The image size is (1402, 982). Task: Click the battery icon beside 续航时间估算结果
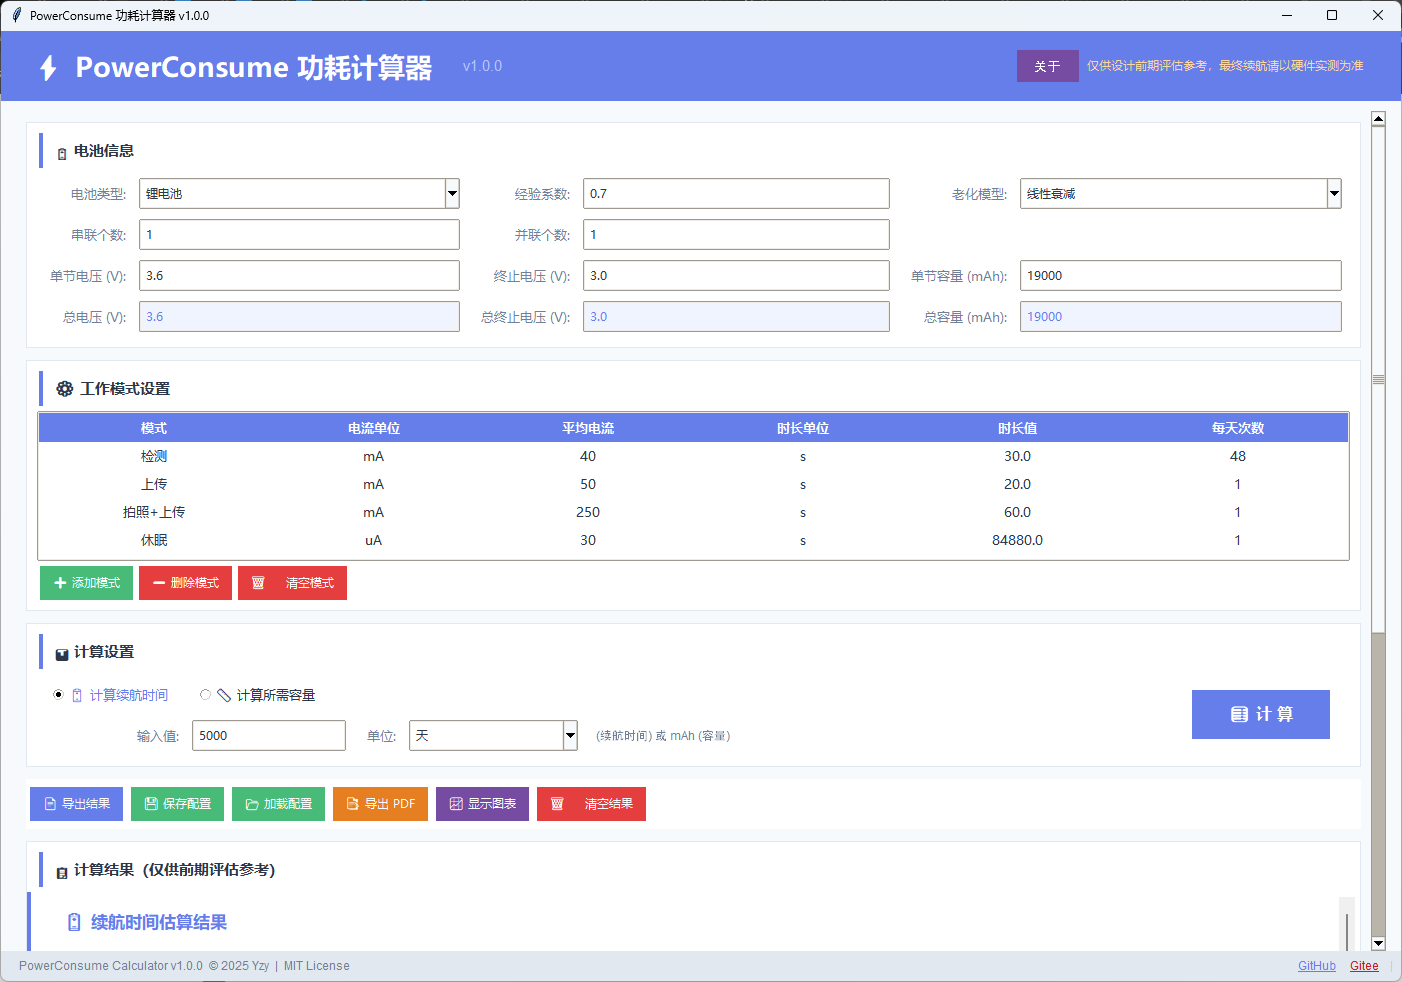[x=74, y=922]
